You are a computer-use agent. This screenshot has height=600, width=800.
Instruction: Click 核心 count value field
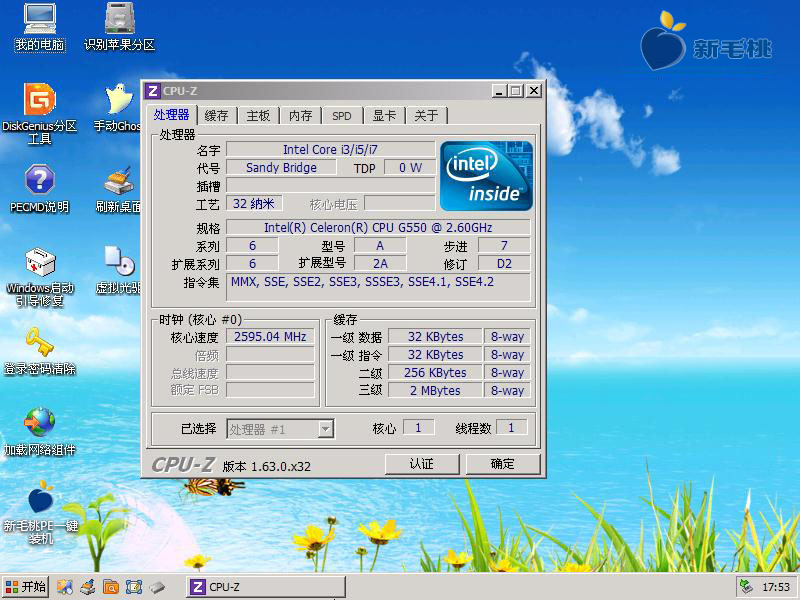(x=418, y=428)
